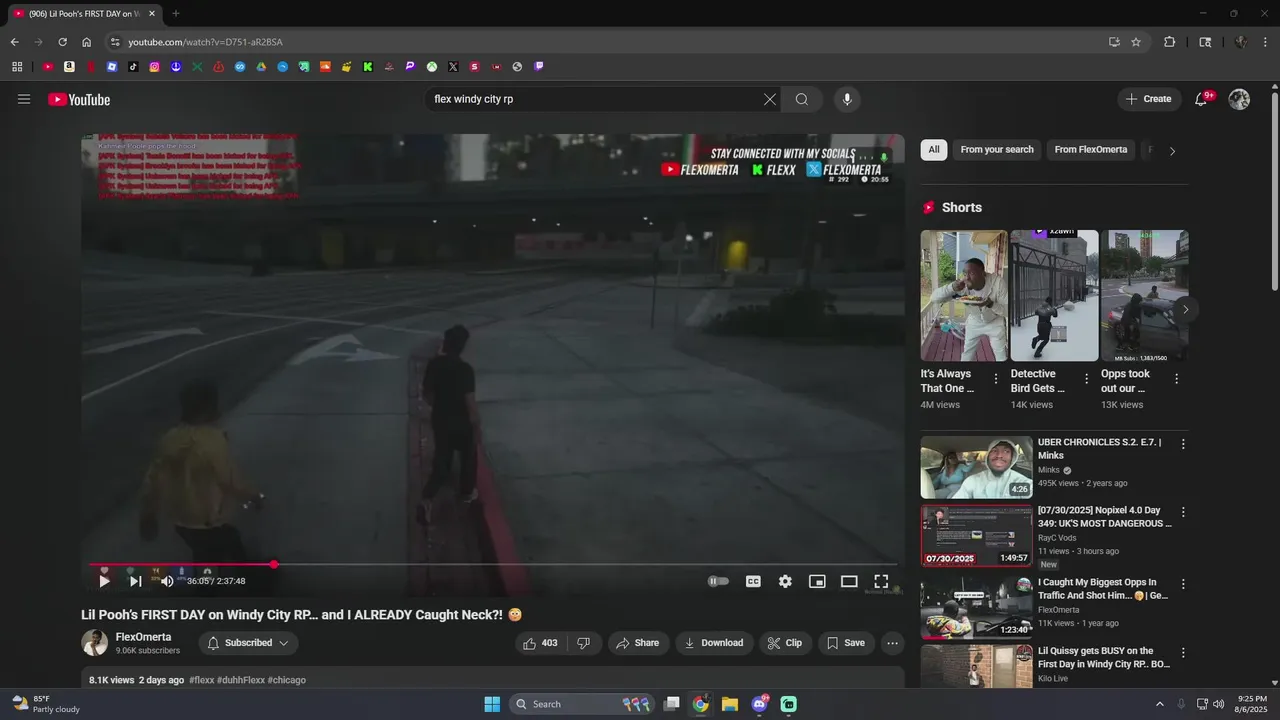The image size is (1280, 720).
Task: Go to Chrome home page button
Action: [x=86, y=42]
